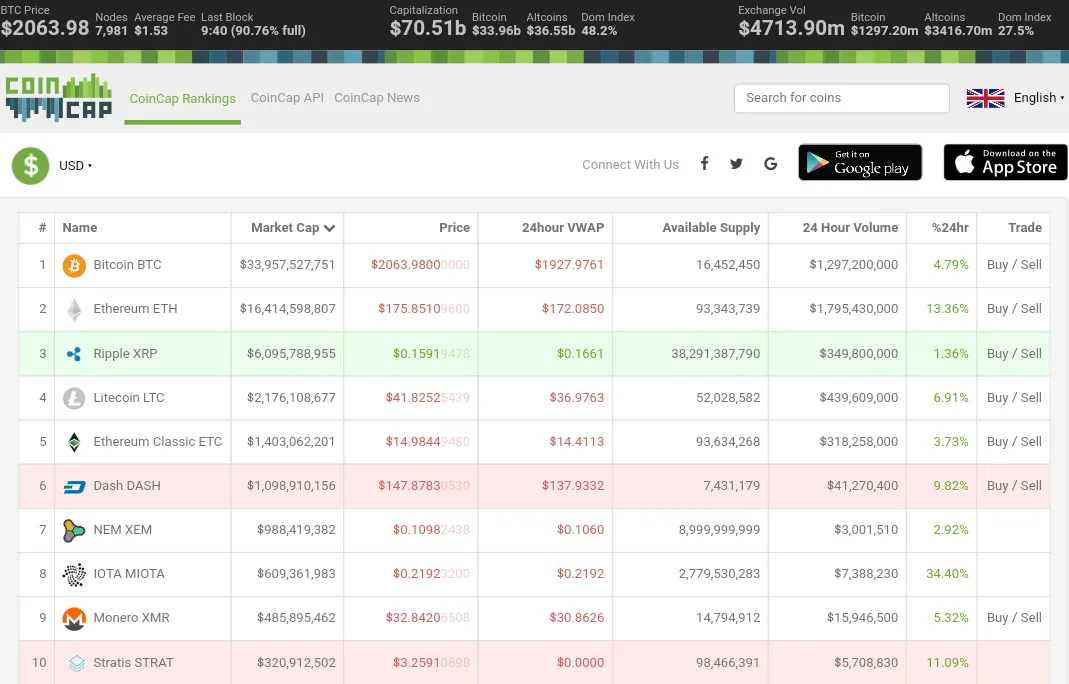
Task: Open CoinCap Google icon
Action: (x=770, y=164)
